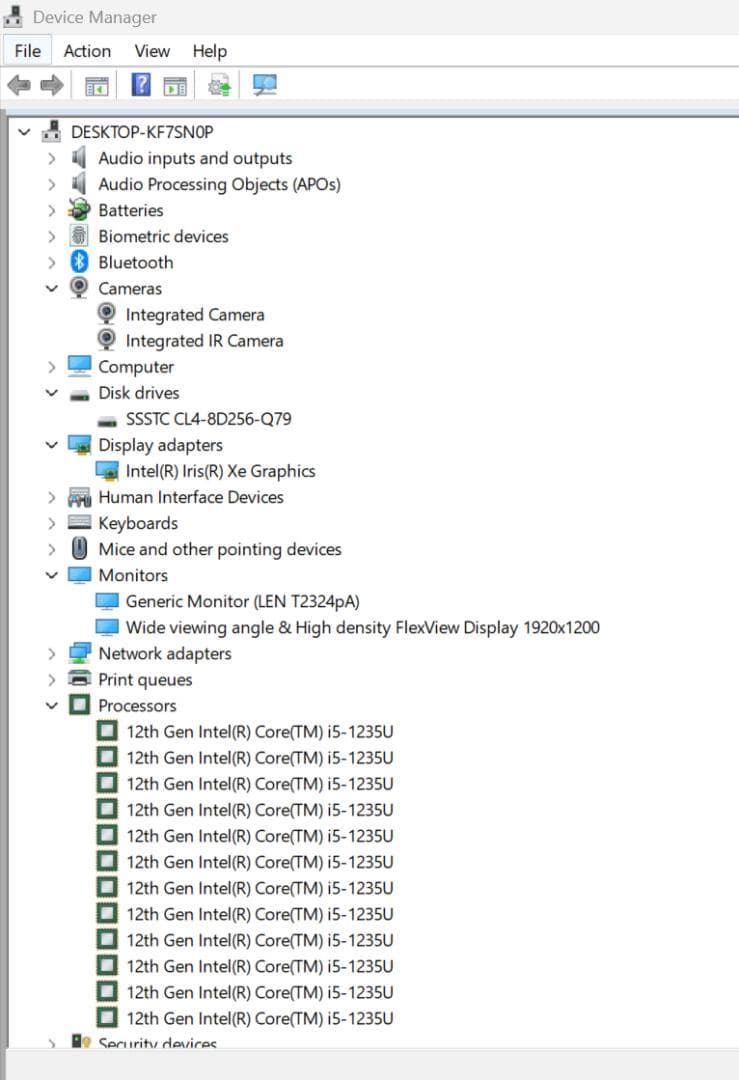Screen dimensions: 739x1080
Task: Click the Mice and pointing devices icon
Action: tap(79, 548)
